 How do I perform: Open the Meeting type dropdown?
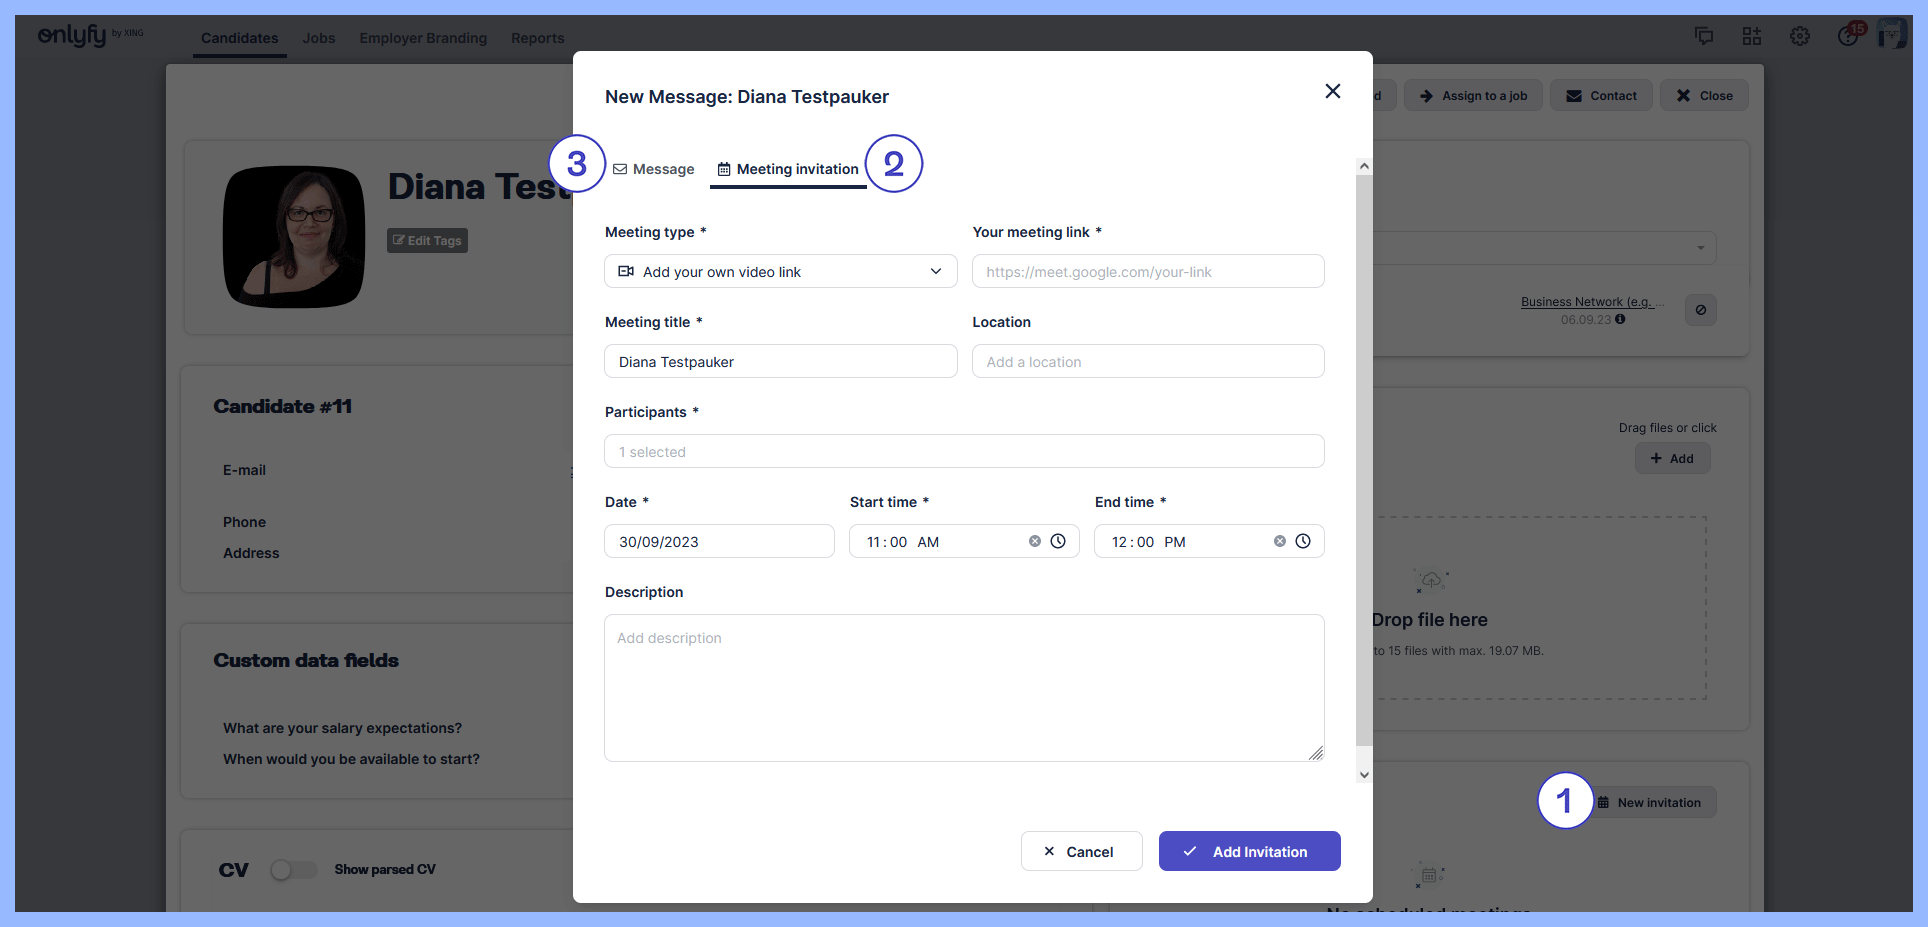pos(780,271)
